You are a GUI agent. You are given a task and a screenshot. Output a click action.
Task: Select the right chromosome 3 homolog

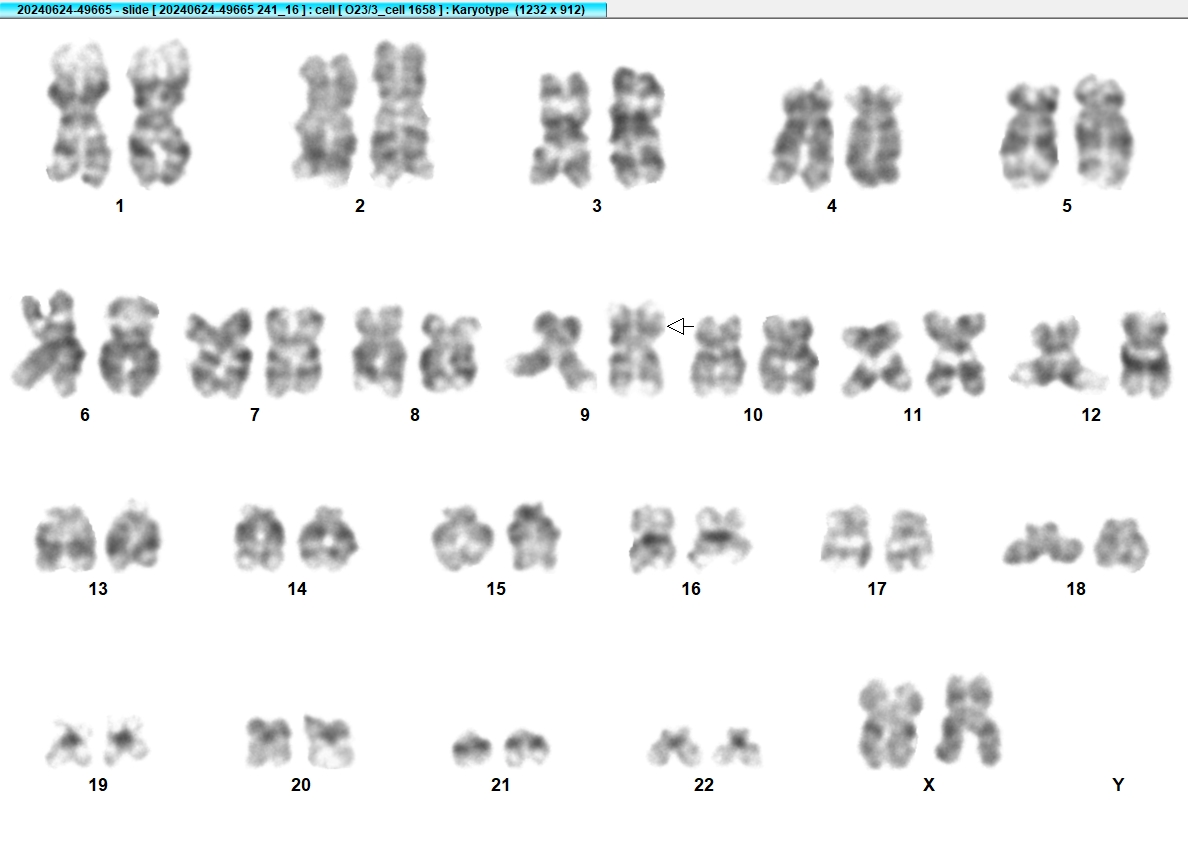(638, 126)
